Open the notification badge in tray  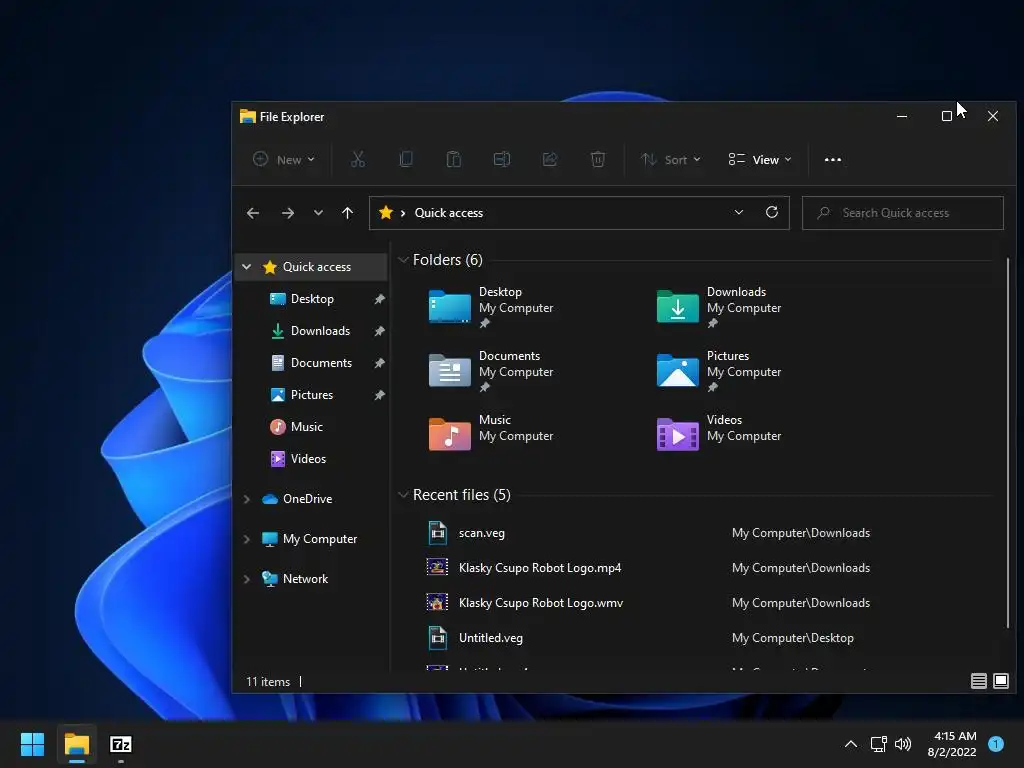click(996, 744)
